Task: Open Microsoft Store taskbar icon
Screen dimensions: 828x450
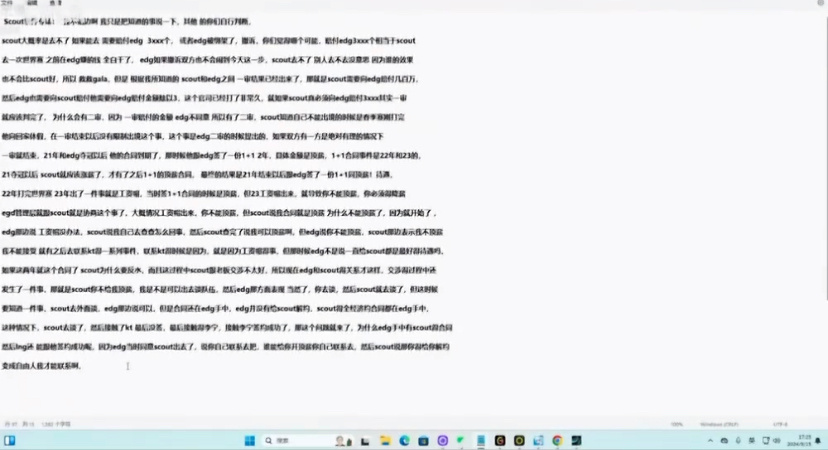Action: (x=424, y=440)
